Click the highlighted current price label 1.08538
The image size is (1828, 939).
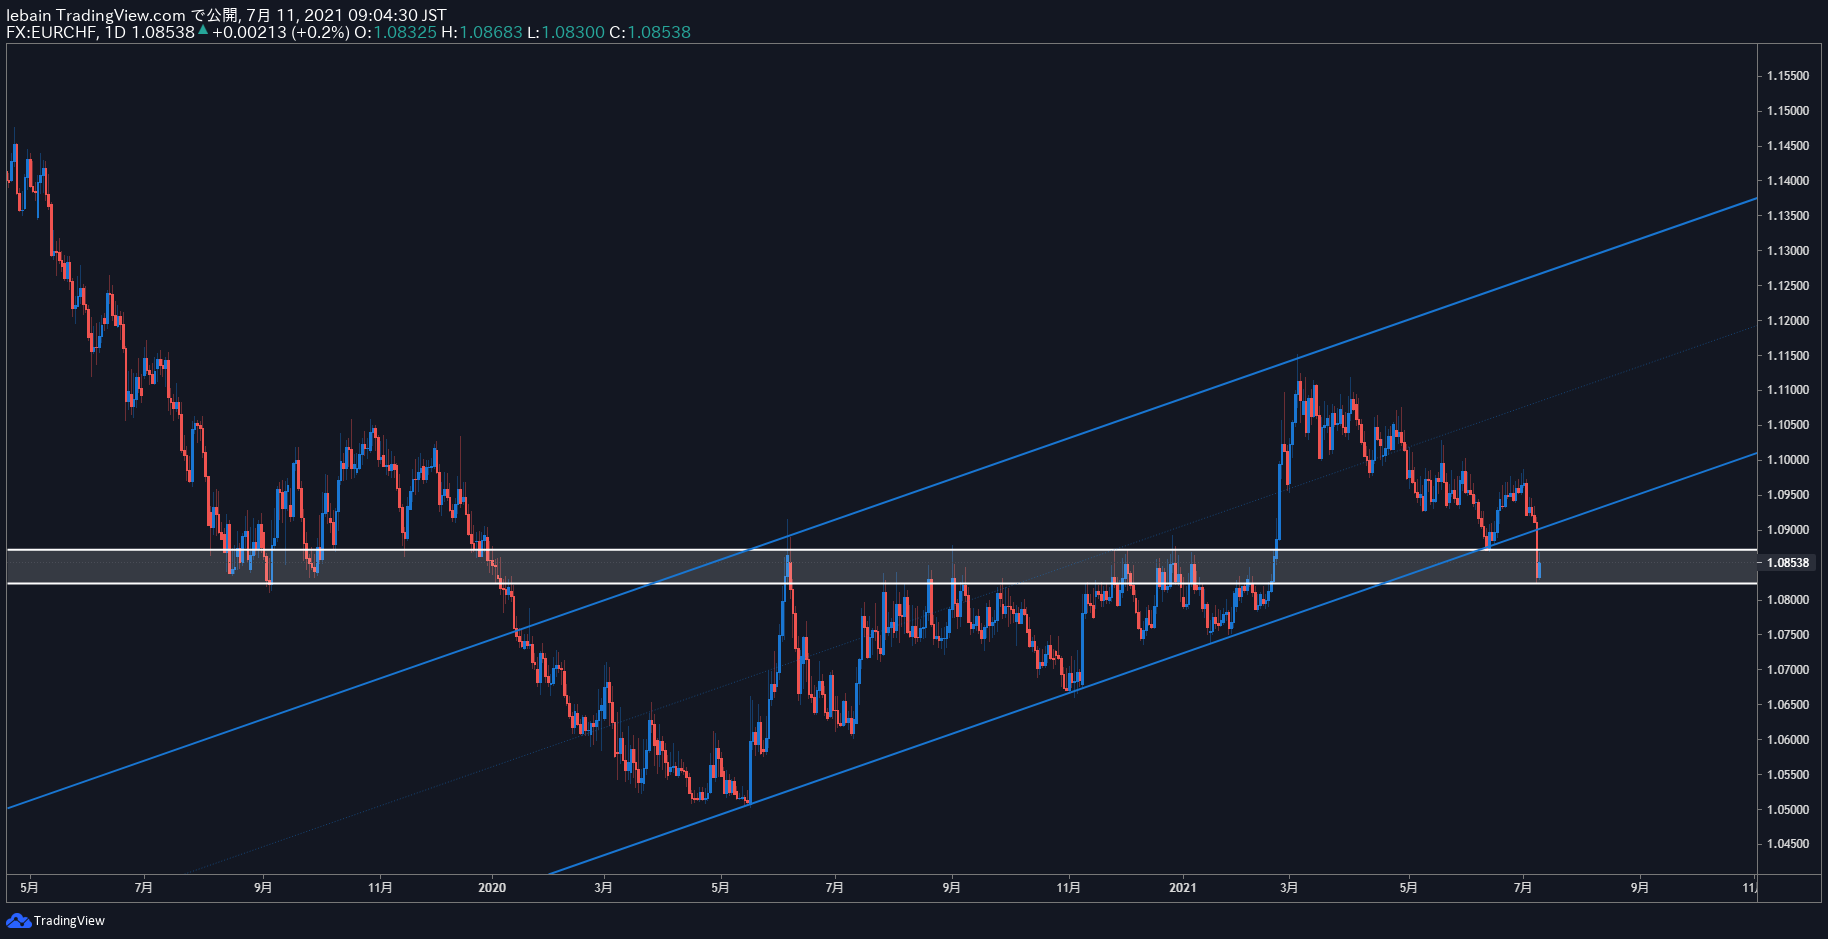1788,563
